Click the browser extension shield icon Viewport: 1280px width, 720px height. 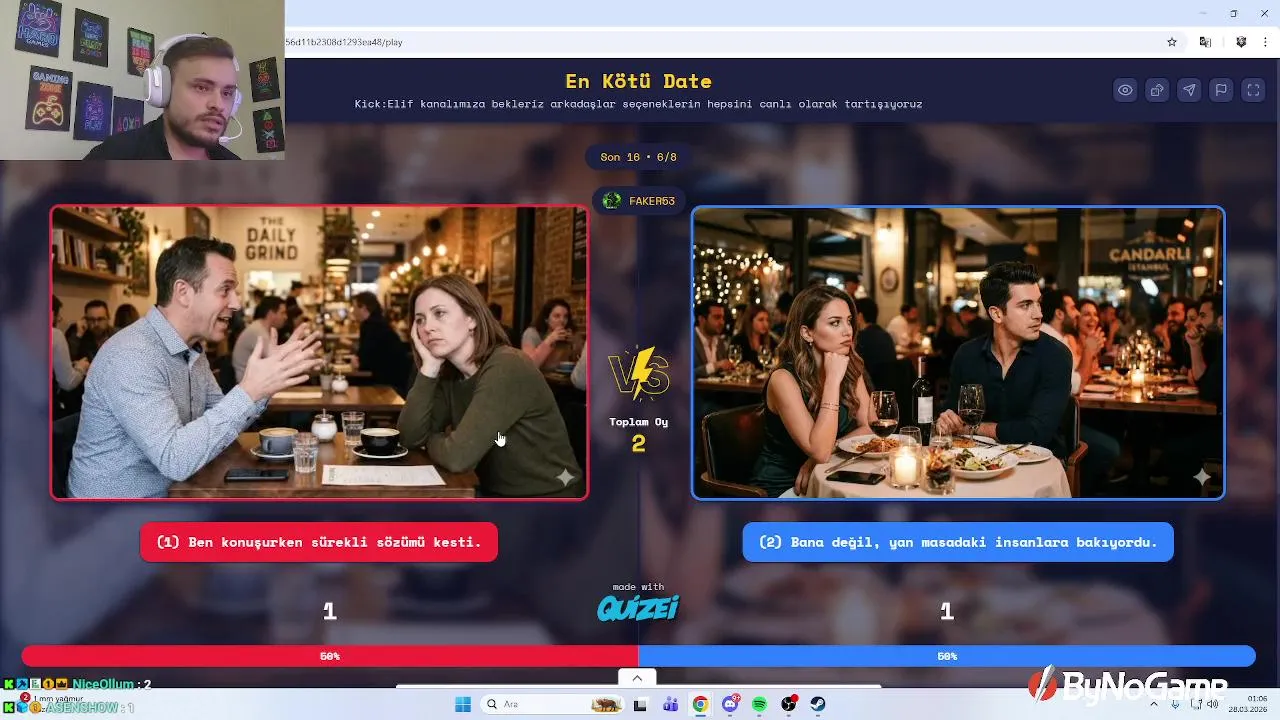coord(1241,42)
